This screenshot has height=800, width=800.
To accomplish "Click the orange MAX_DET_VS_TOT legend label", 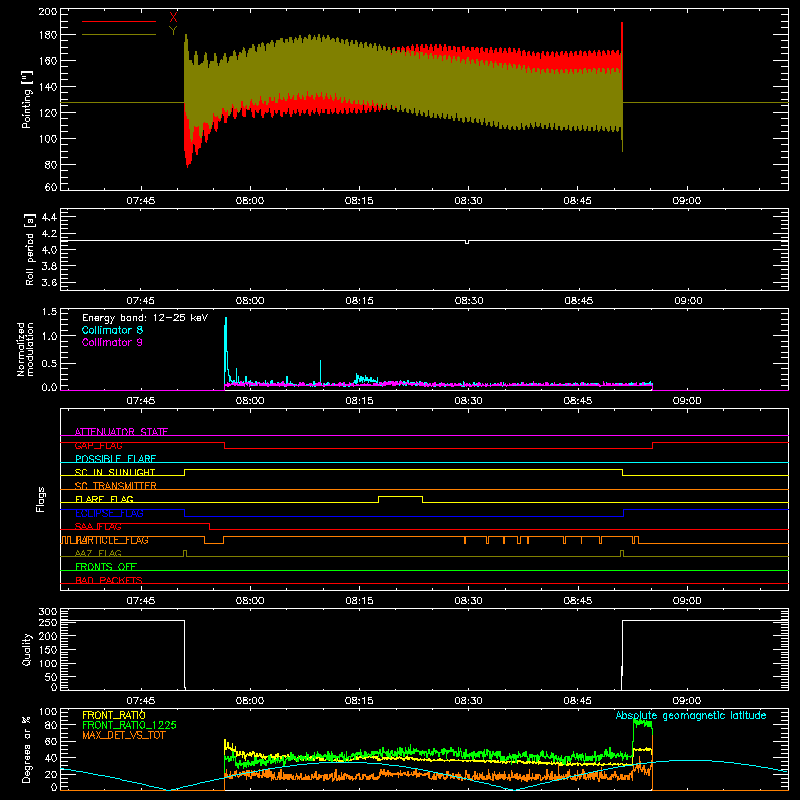I will click(124, 735).
